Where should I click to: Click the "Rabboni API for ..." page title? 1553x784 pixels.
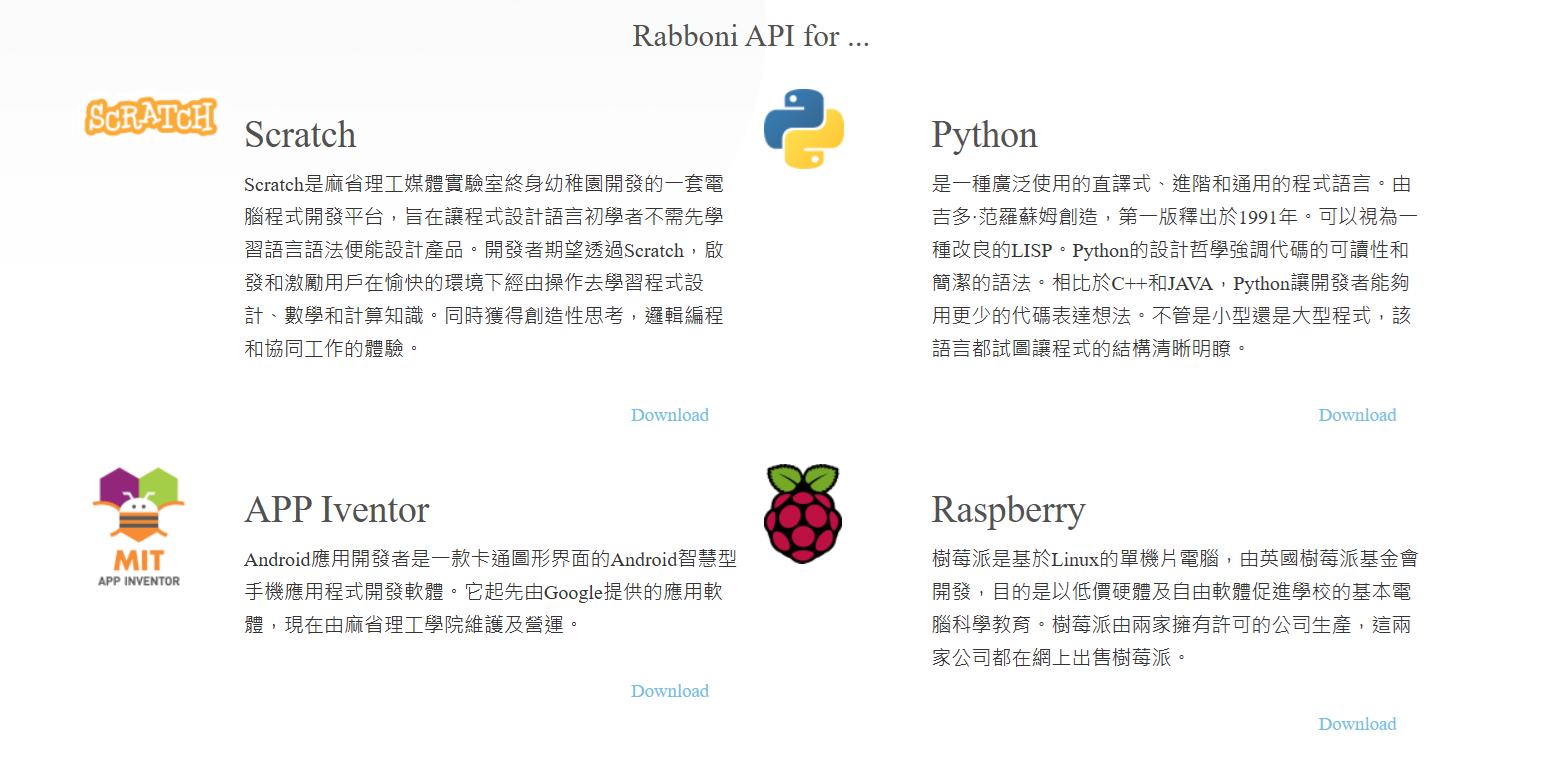(x=750, y=36)
